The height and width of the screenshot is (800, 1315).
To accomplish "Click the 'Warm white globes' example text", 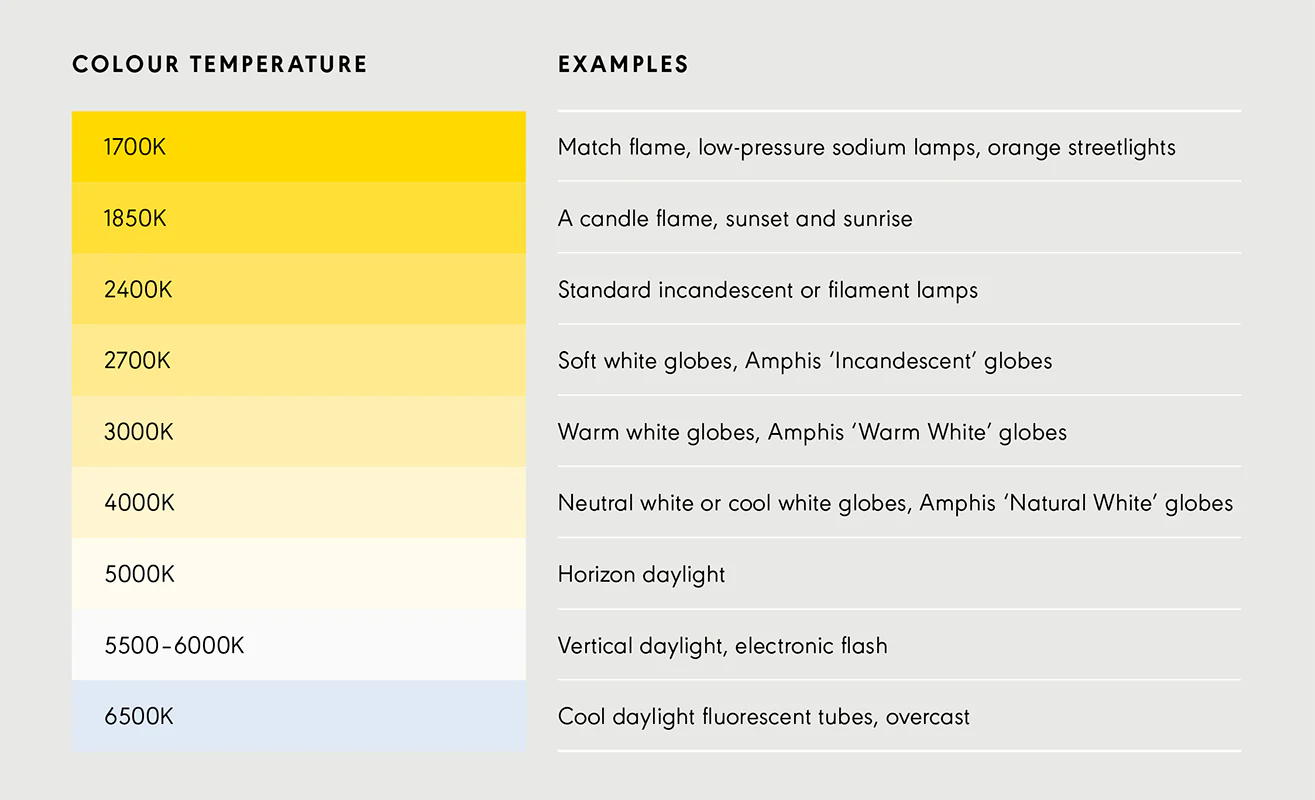I will point(812,432).
